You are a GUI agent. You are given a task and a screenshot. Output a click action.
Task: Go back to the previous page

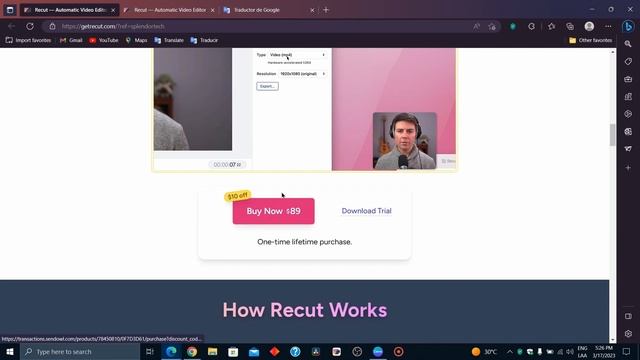[x=11, y=26]
